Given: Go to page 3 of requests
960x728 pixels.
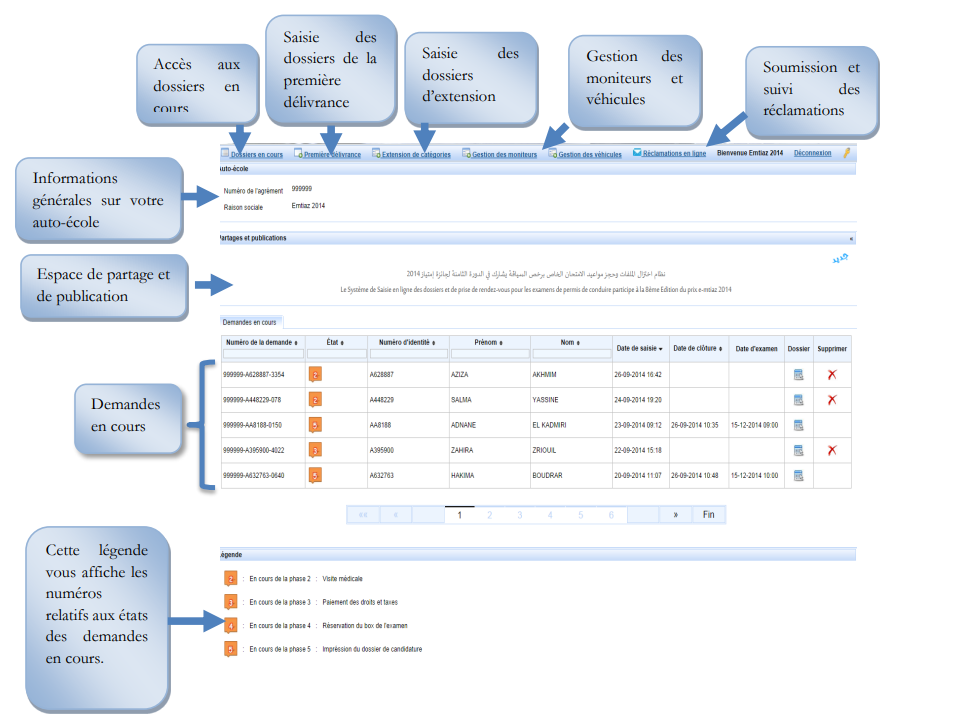Looking at the screenshot, I should (x=520, y=515).
